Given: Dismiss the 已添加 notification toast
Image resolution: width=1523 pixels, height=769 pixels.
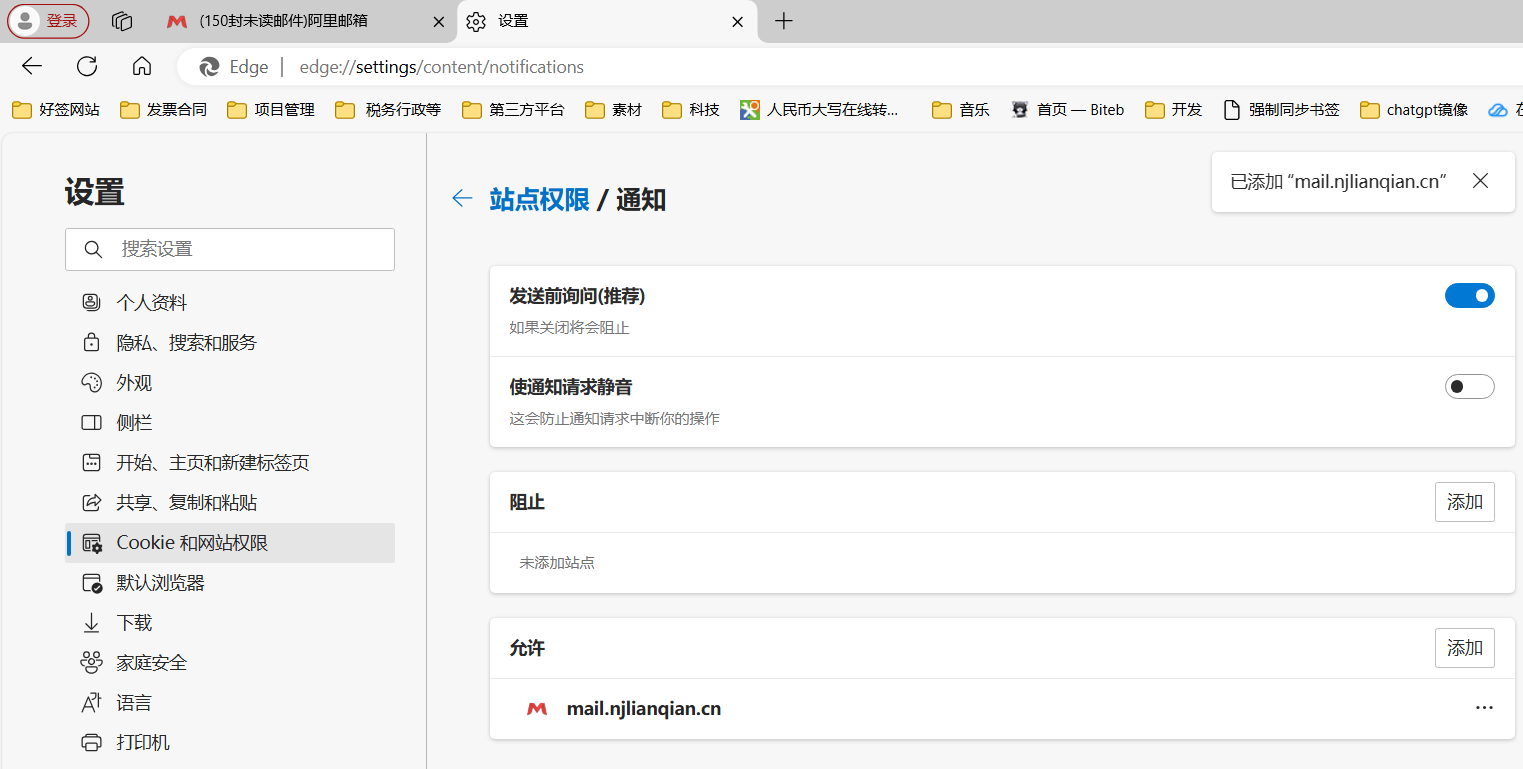Looking at the screenshot, I should [x=1480, y=181].
